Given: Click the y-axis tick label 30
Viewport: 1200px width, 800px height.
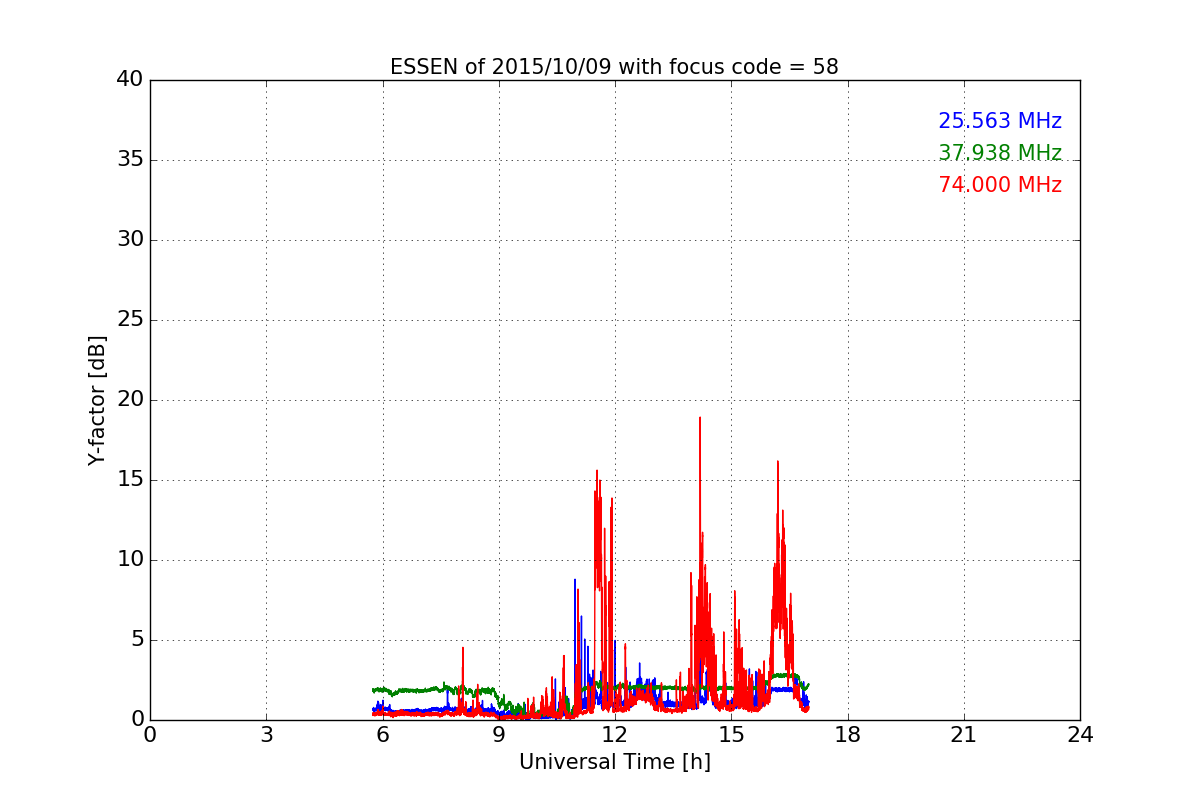Looking at the screenshot, I should tap(129, 240).
